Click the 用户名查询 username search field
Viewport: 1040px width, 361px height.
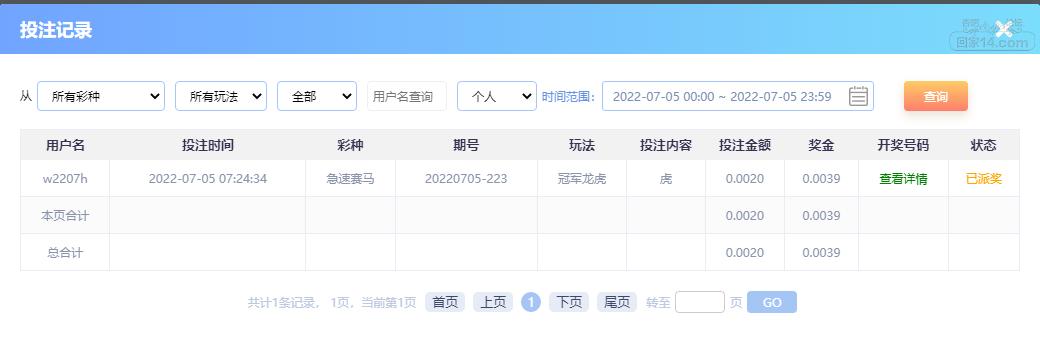(x=407, y=96)
